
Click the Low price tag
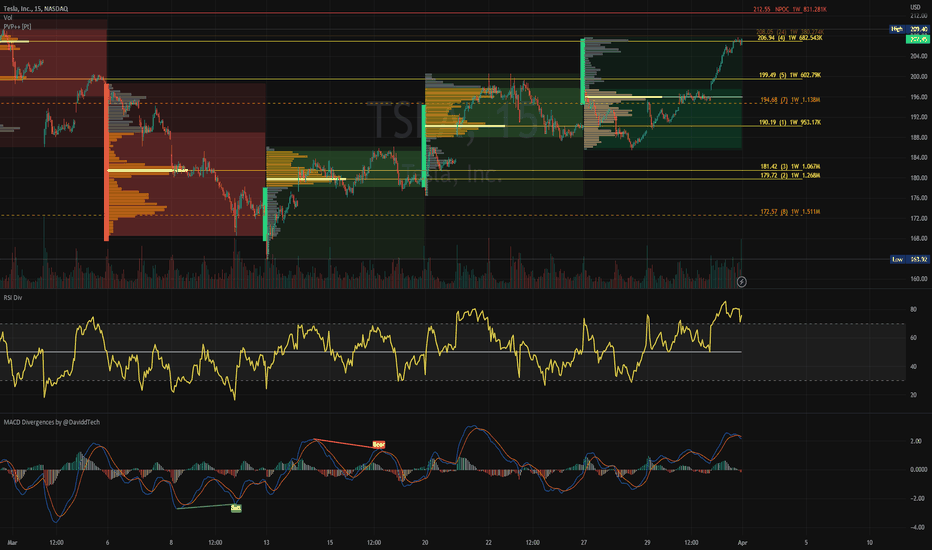(x=909, y=259)
